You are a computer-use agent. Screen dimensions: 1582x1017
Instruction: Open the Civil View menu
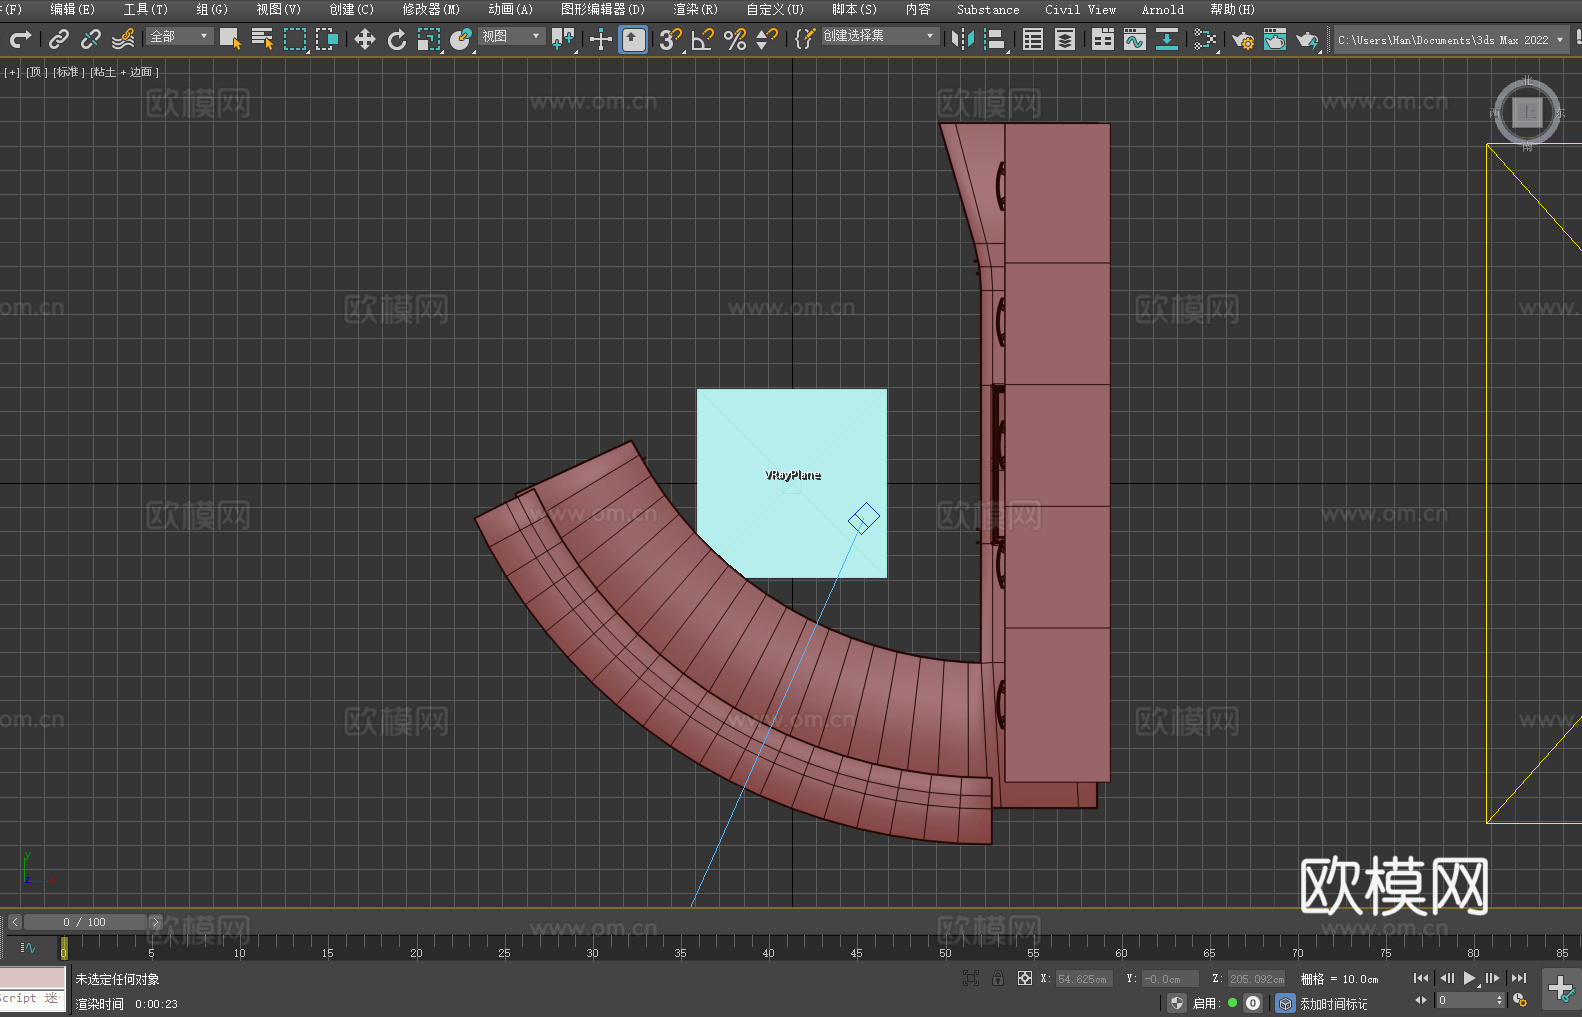click(x=1080, y=9)
